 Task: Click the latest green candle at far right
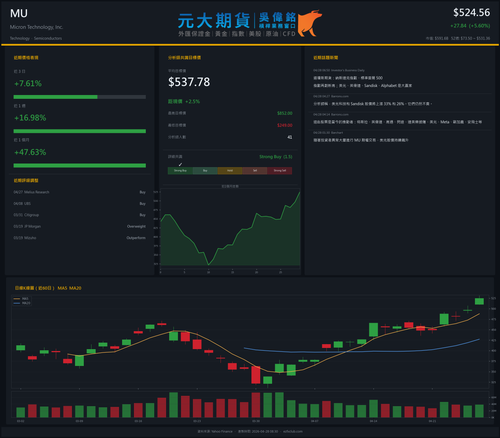tap(479, 301)
